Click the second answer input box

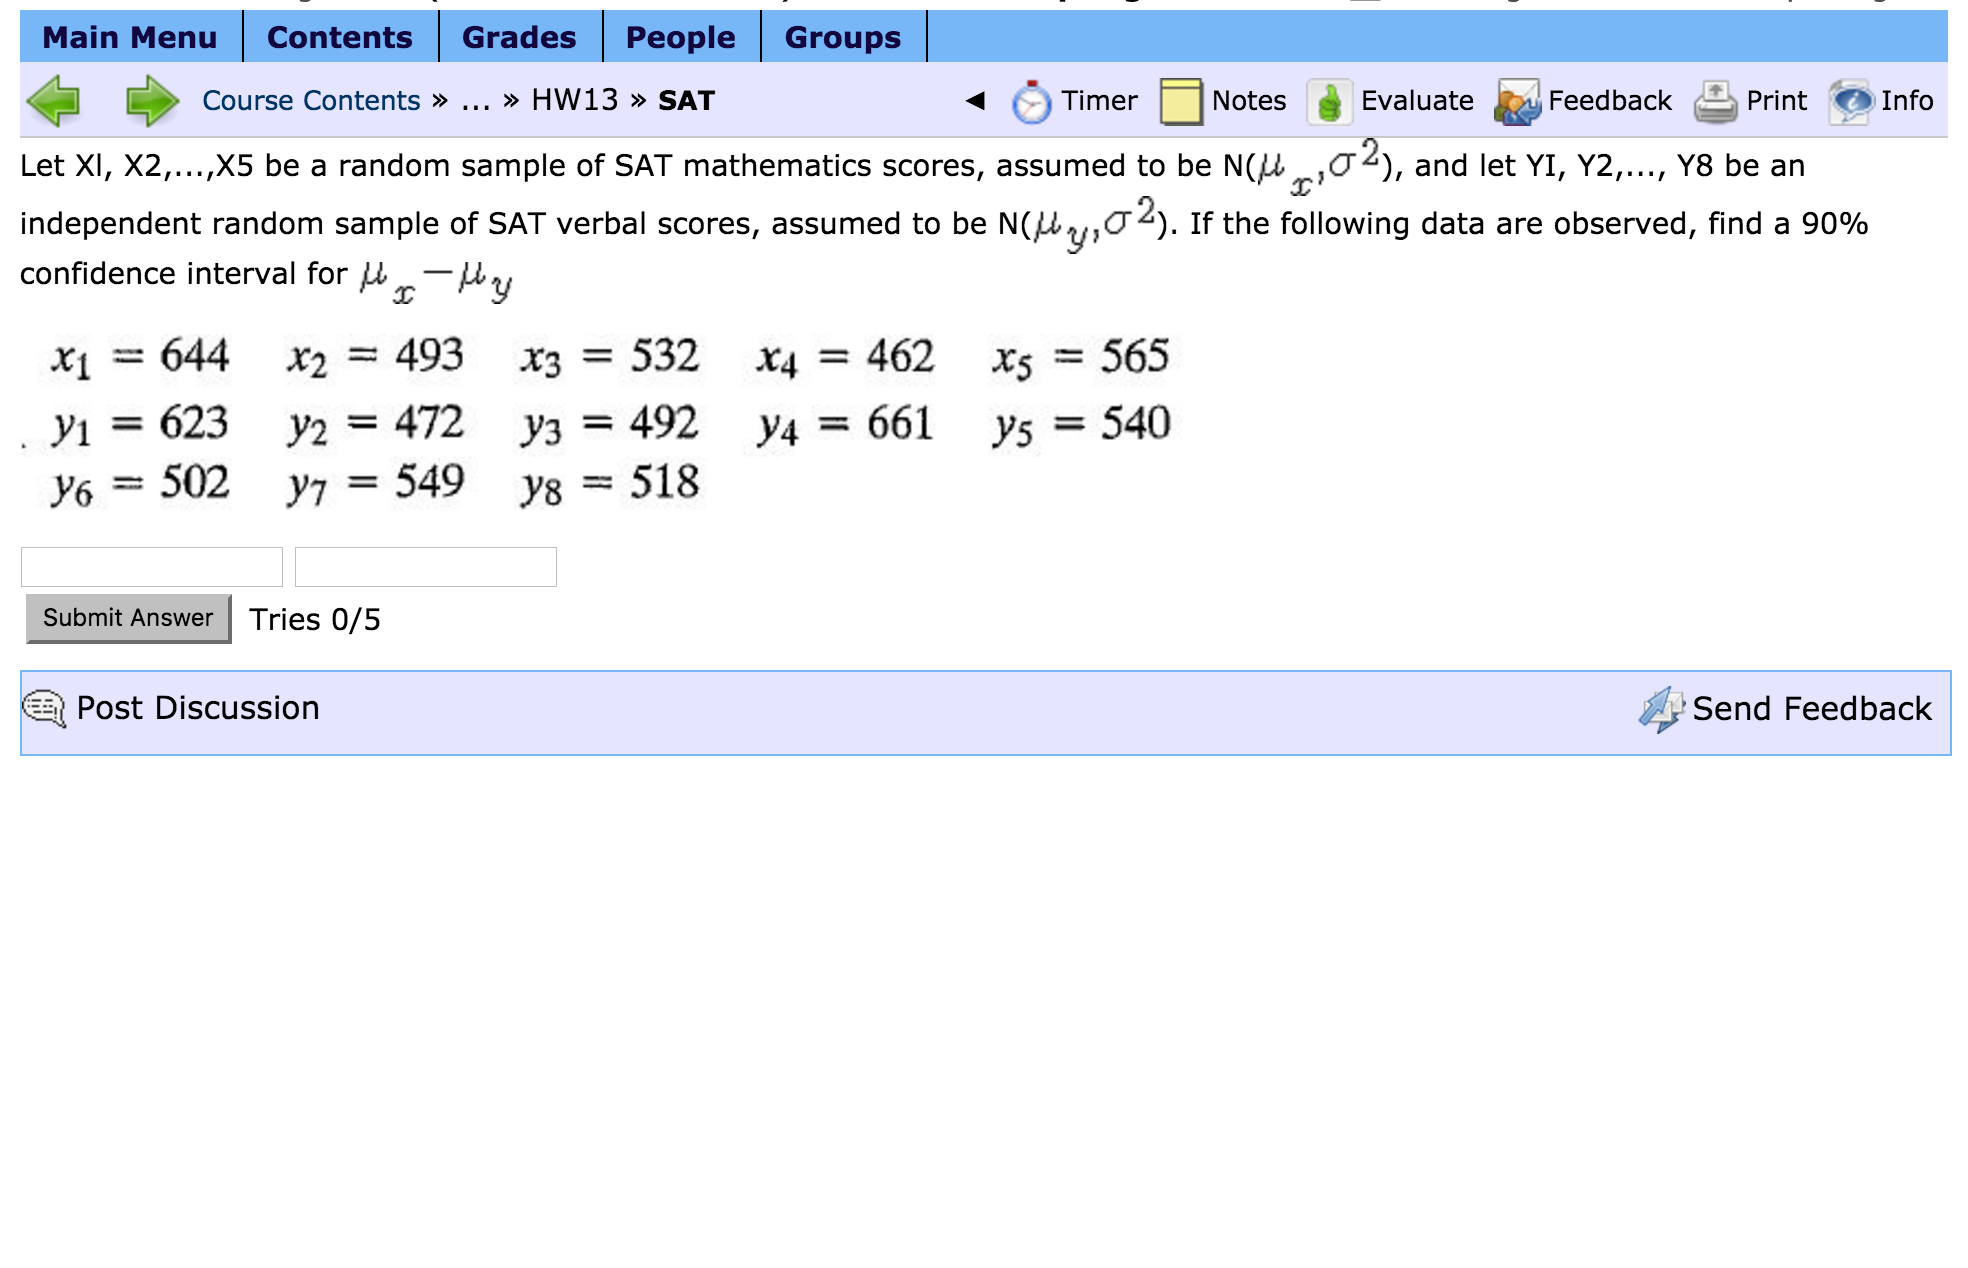click(x=424, y=566)
